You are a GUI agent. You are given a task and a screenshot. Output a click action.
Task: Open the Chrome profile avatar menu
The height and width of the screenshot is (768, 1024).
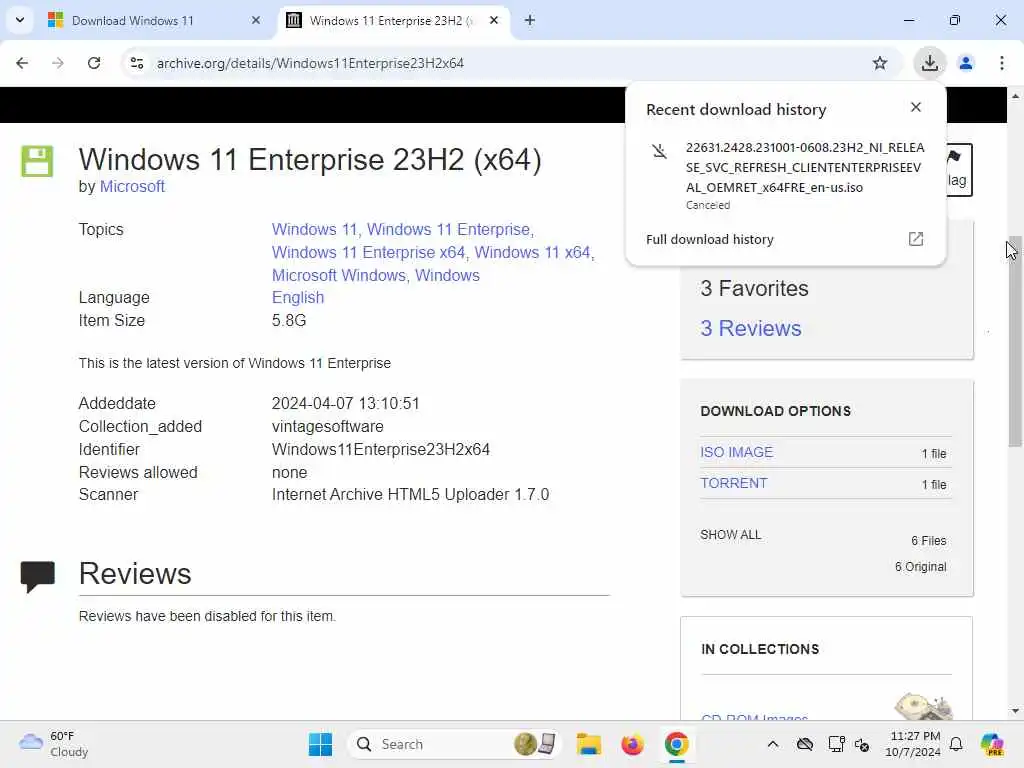(966, 63)
